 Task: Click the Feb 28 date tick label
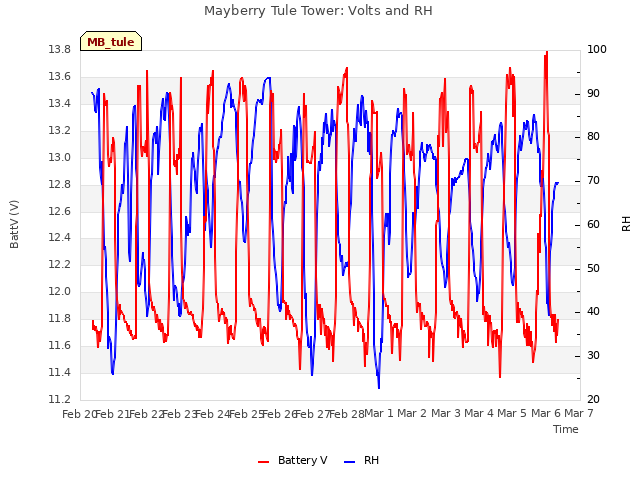[x=347, y=414]
